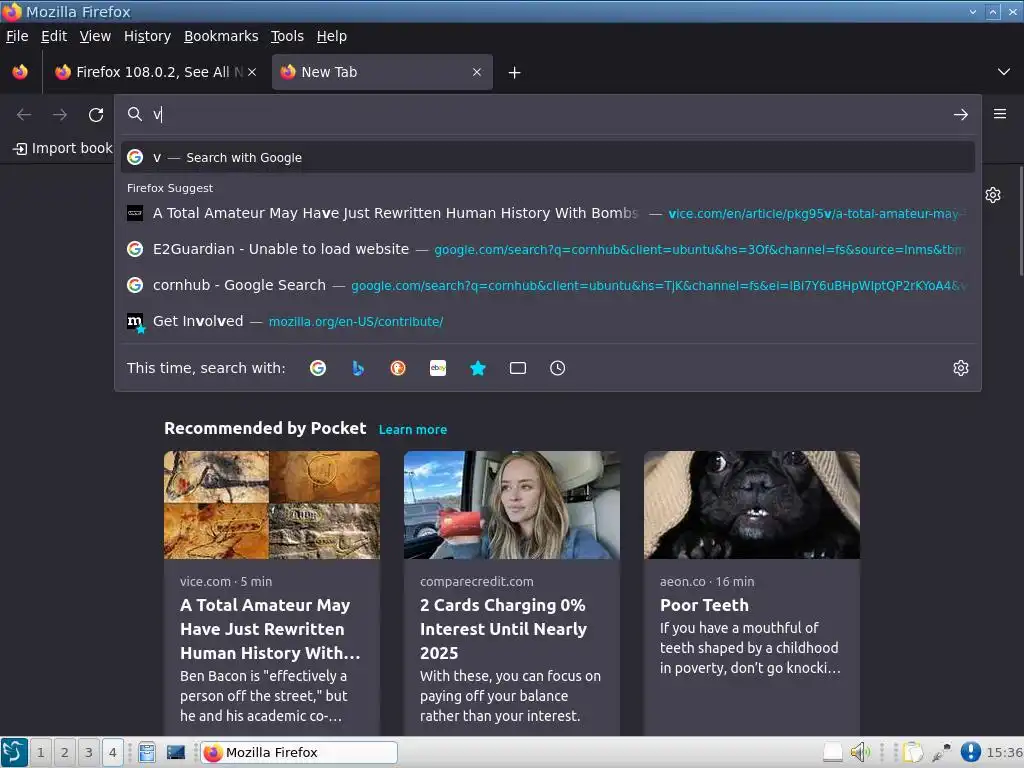Open the system start menu icon in taskbar
The image size is (1024, 768).
14,752
